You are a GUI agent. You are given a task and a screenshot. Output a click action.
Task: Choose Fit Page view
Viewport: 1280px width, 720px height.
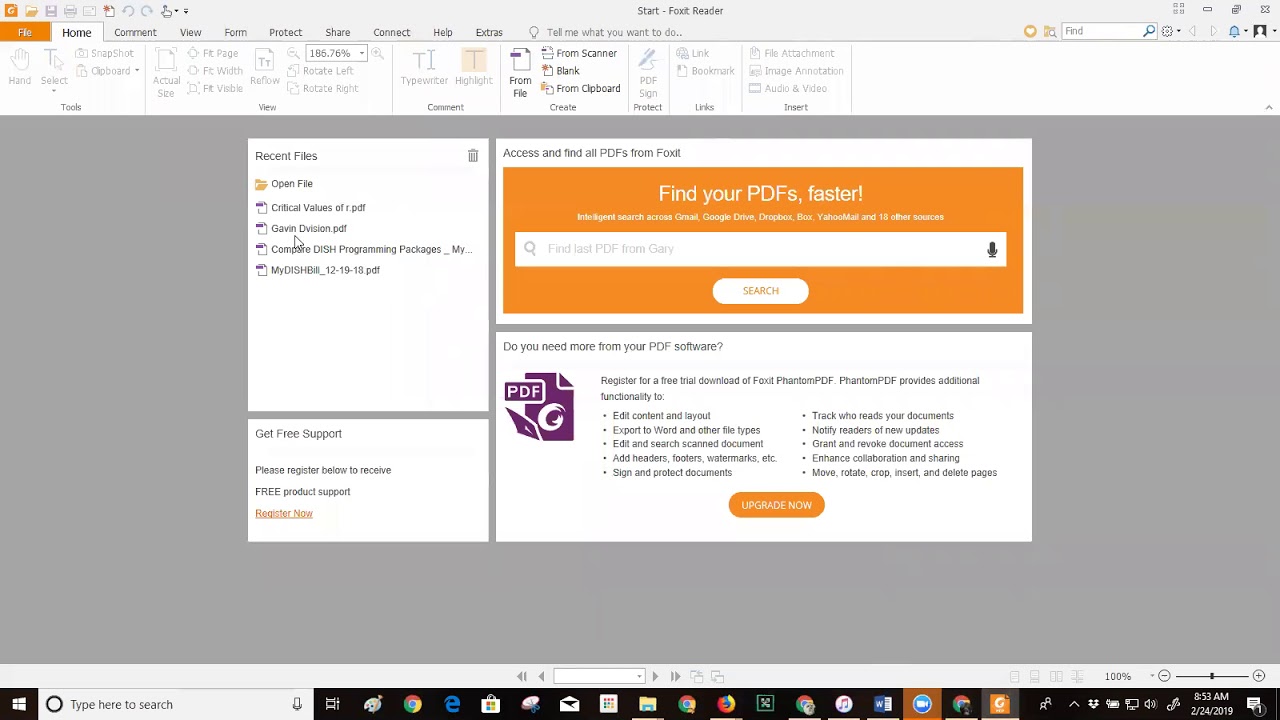coord(213,53)
